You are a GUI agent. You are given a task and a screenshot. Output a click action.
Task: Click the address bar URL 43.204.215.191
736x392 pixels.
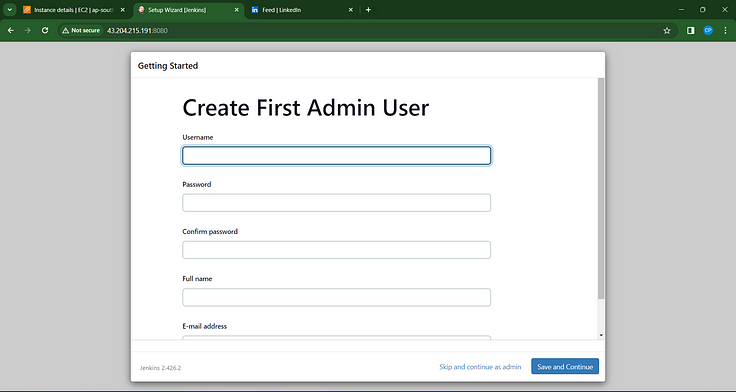137,31
